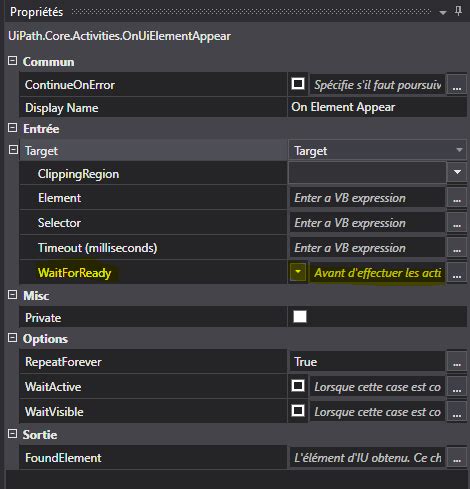Toggle the WaitVisible checkbox
Viewport: 470px width, 489px height.
click(298, 411)
